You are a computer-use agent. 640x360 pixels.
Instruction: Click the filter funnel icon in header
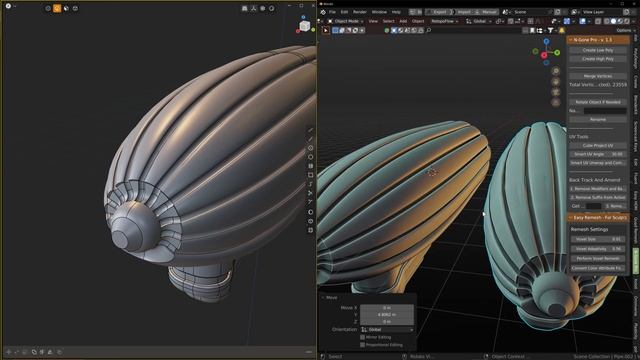551,30
